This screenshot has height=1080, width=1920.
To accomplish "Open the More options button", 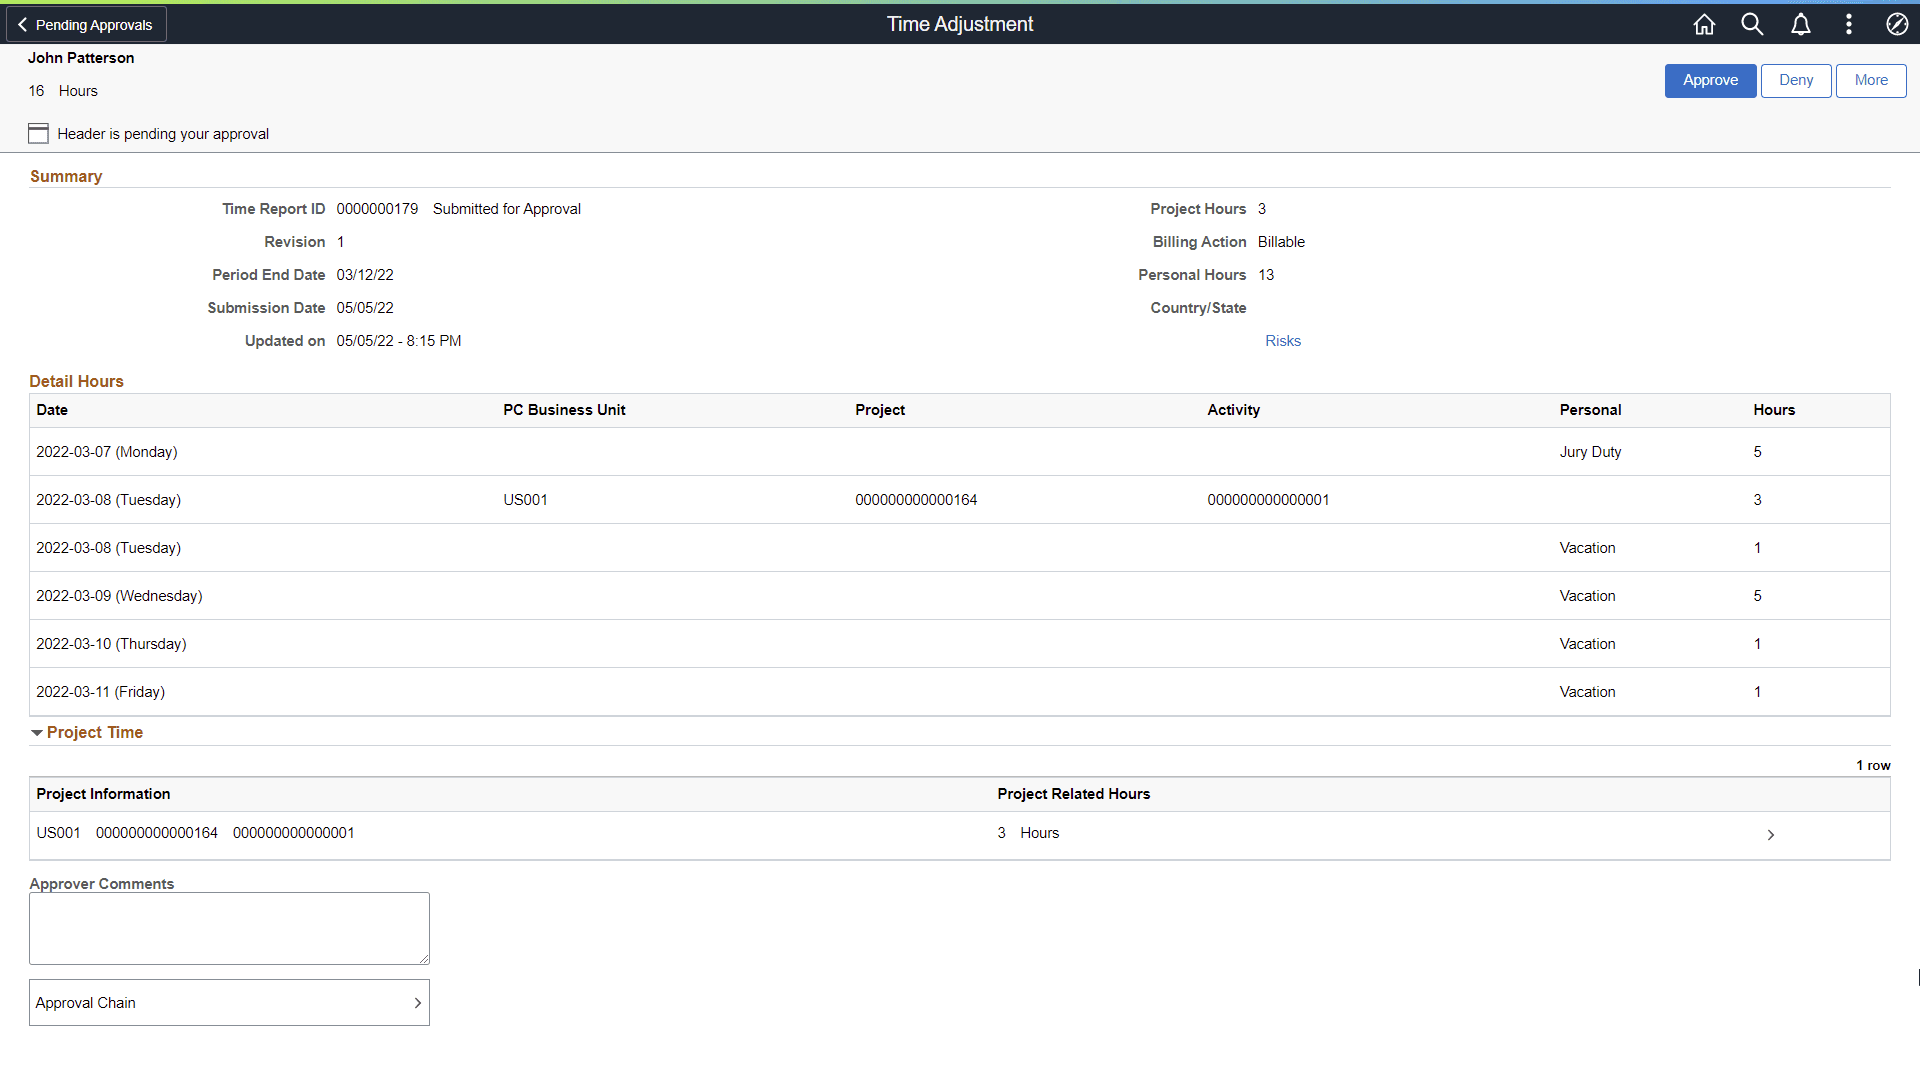I will coord(1870,80).
